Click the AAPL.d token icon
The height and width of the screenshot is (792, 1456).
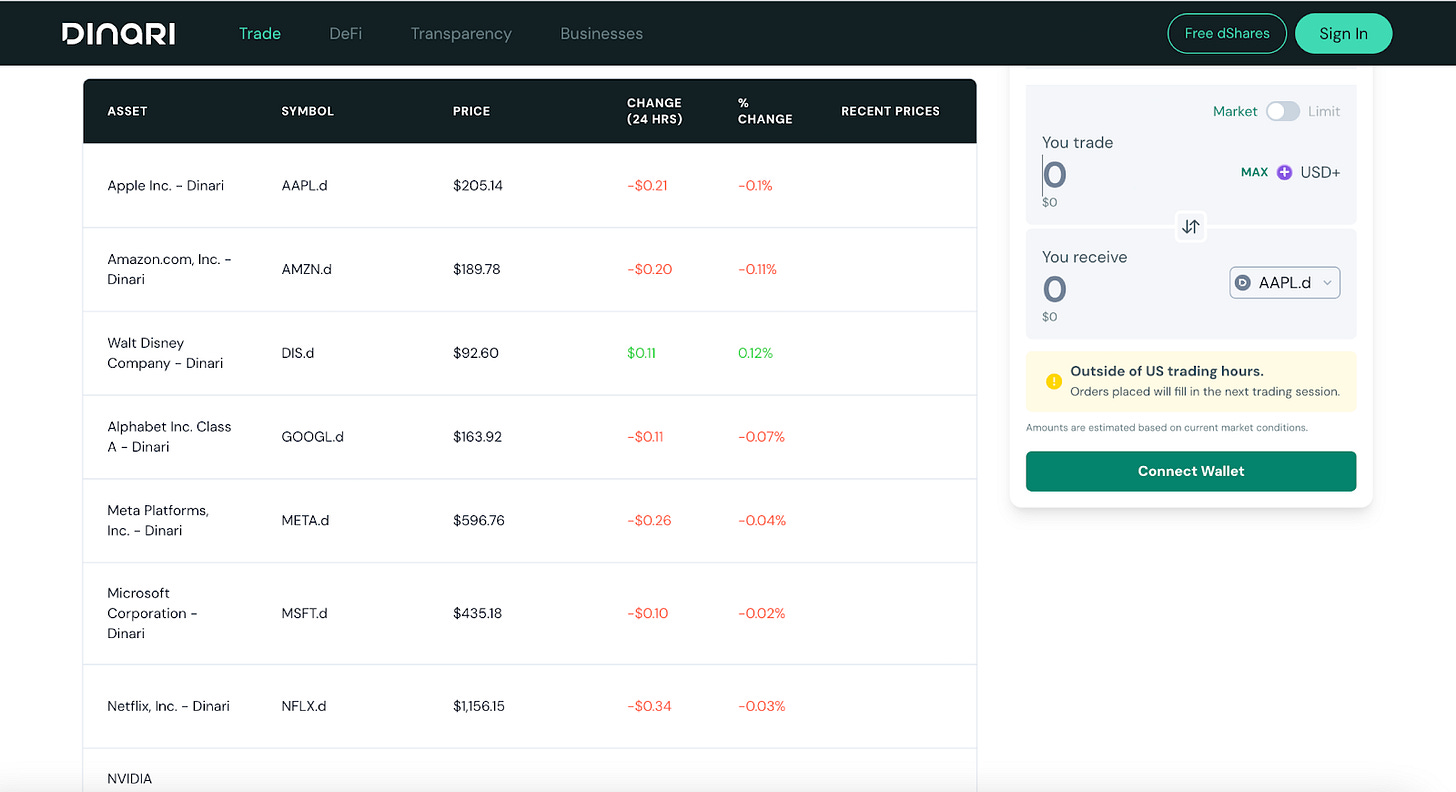pos(1243,283)
